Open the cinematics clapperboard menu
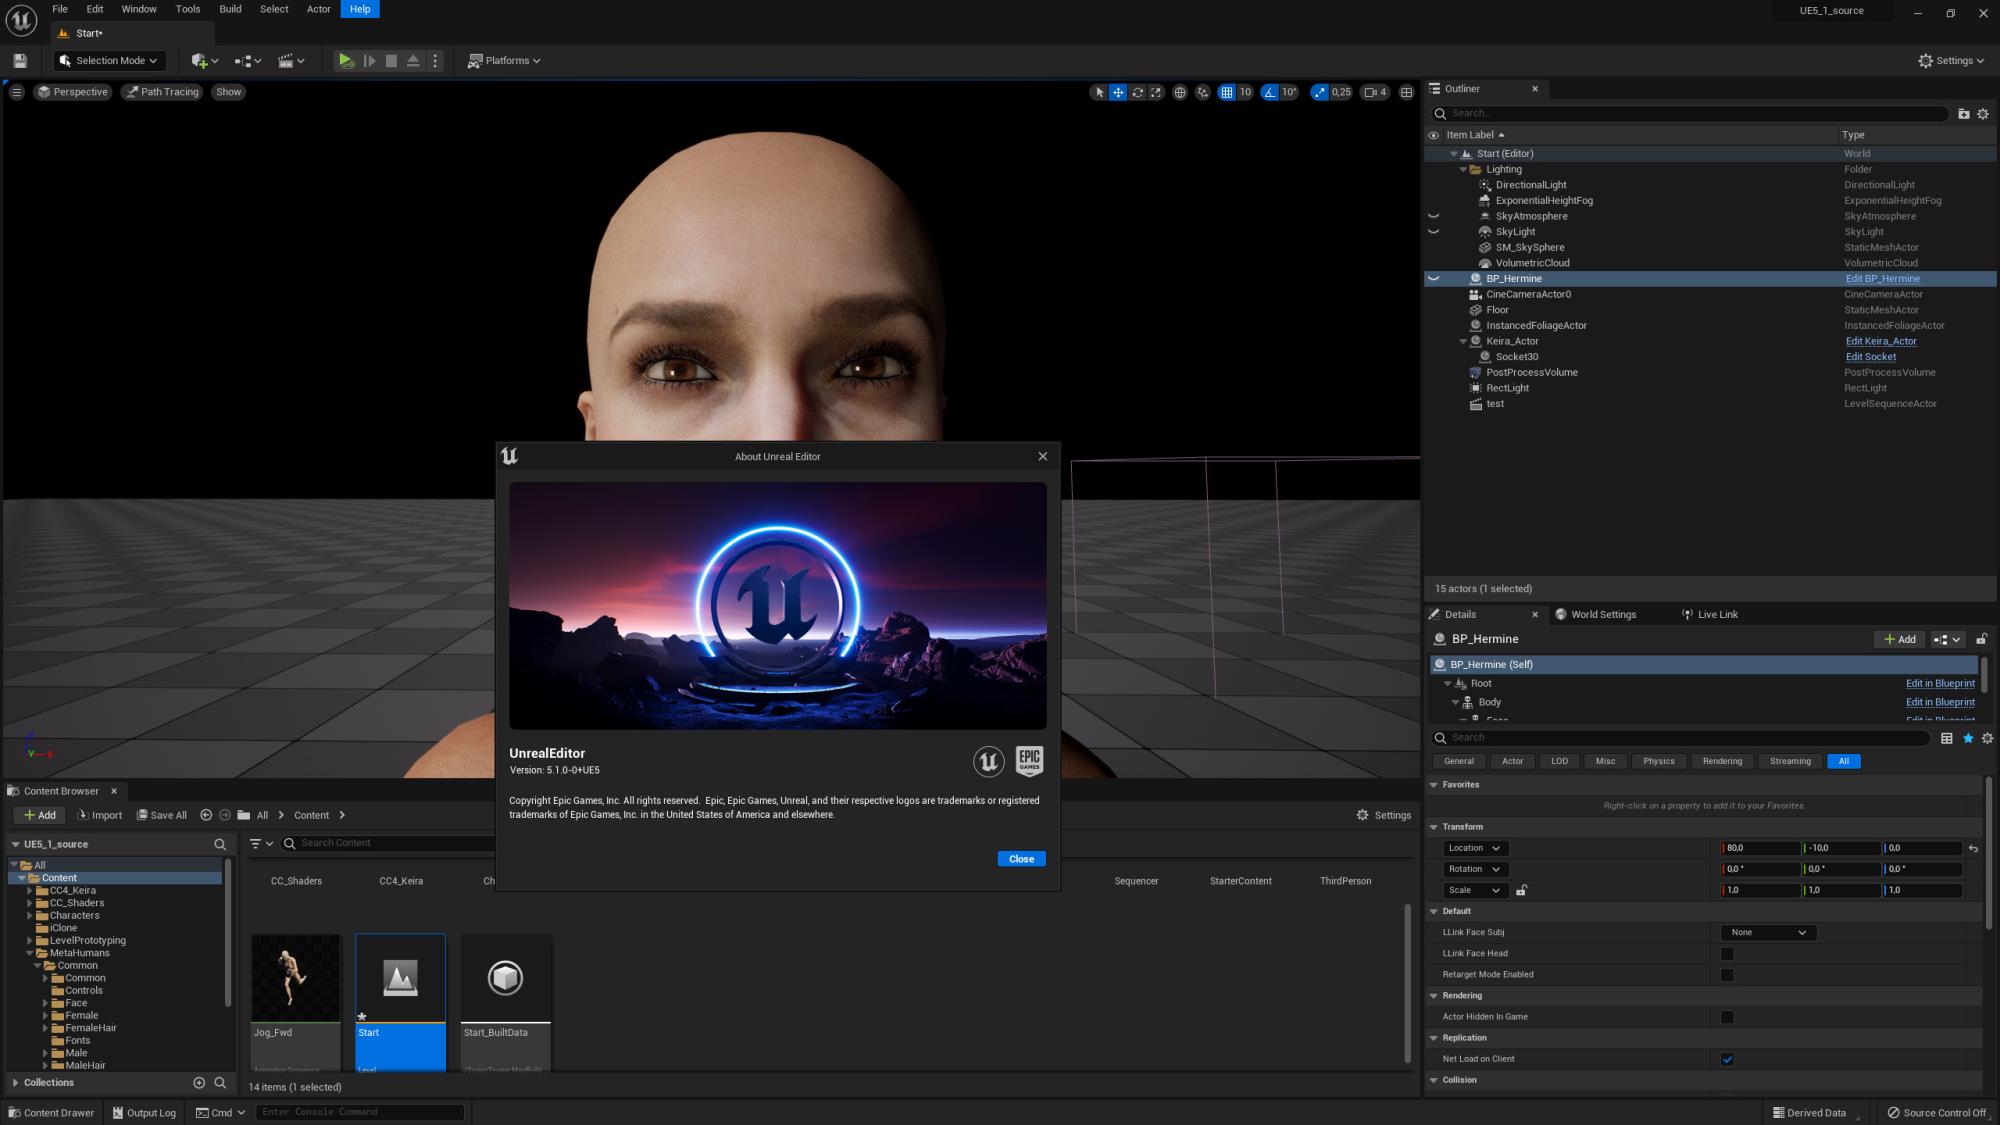 coord(291,61)
